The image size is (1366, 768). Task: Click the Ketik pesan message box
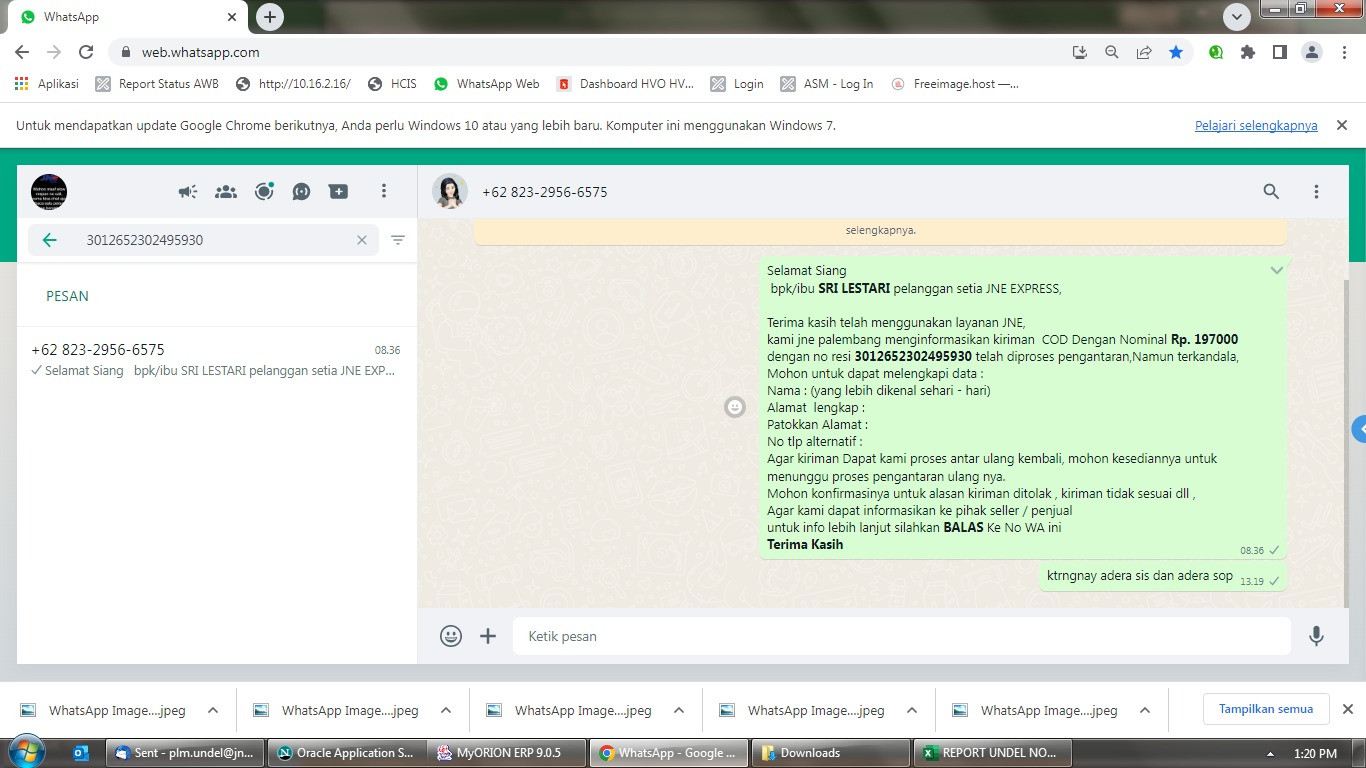[902, 636]
